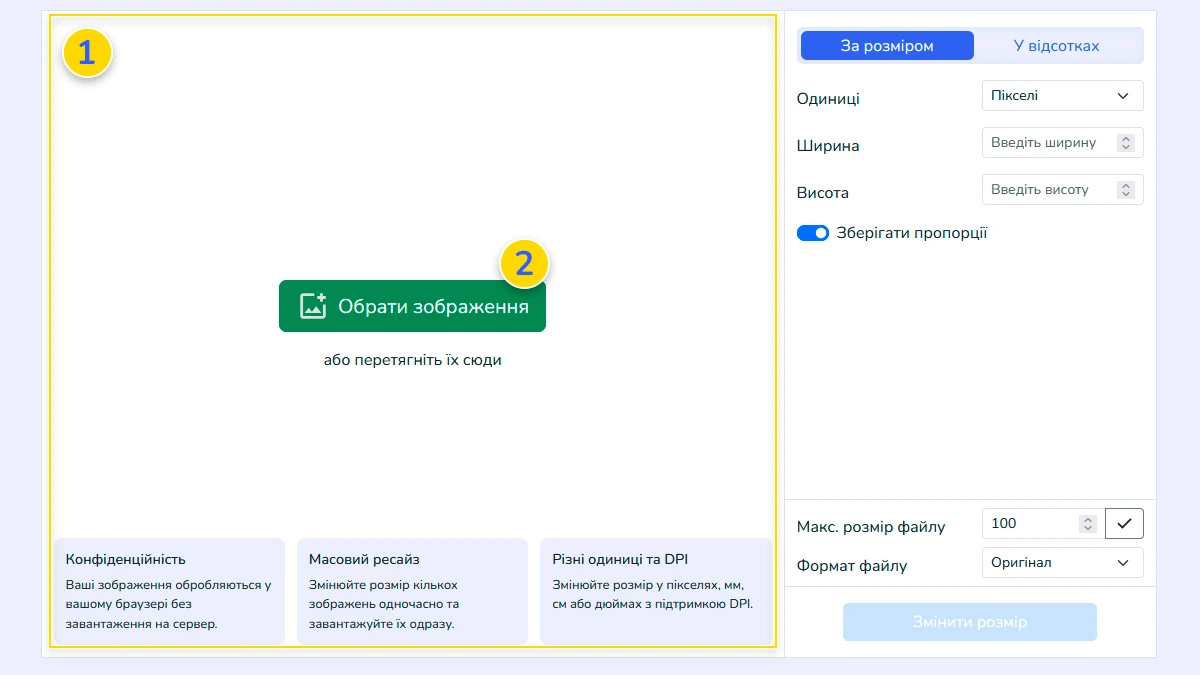The height and width of the screenshot is (675, 1200).
Task: Toggle the Зберігати пропорції switch
Action: coord(812,233)
